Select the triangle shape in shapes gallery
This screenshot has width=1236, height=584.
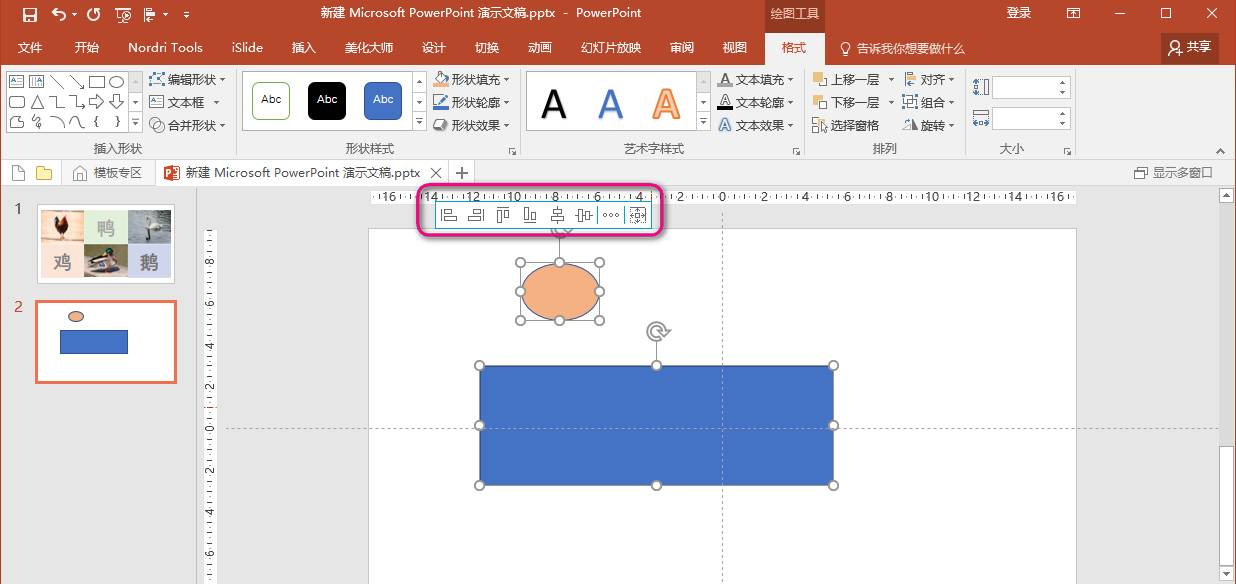pyautogui.click(x=37, y=102)
